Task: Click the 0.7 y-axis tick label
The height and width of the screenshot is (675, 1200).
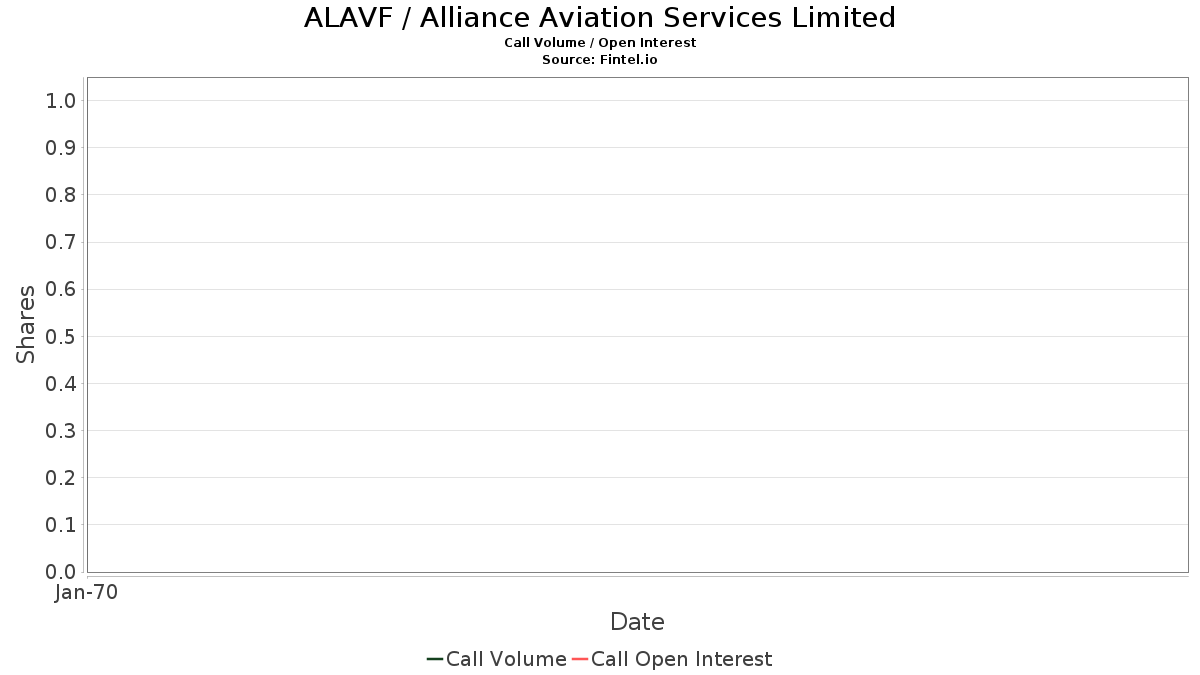Action: pyautogui.click(x=61, y=242)
